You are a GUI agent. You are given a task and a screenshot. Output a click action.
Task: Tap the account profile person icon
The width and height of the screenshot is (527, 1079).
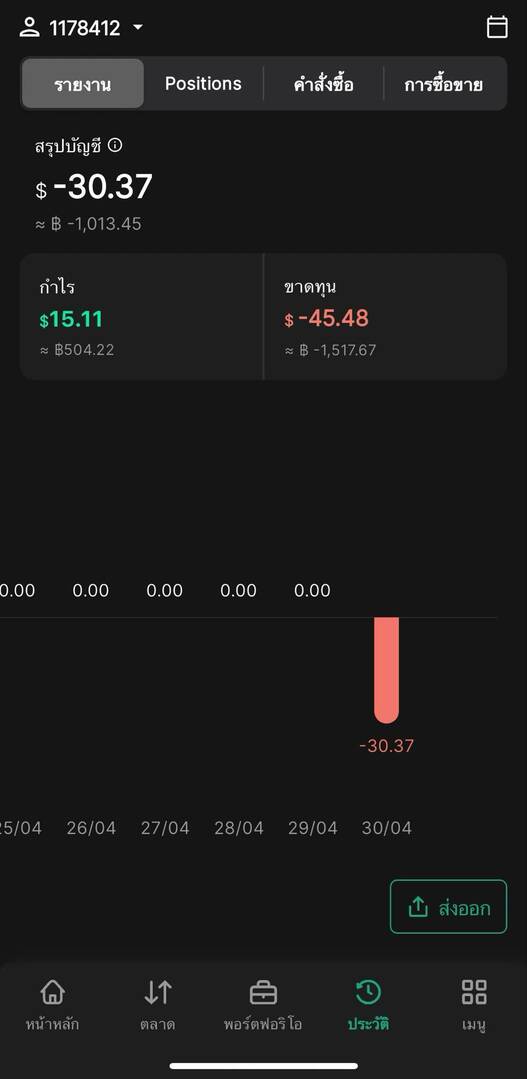[30, 28]
